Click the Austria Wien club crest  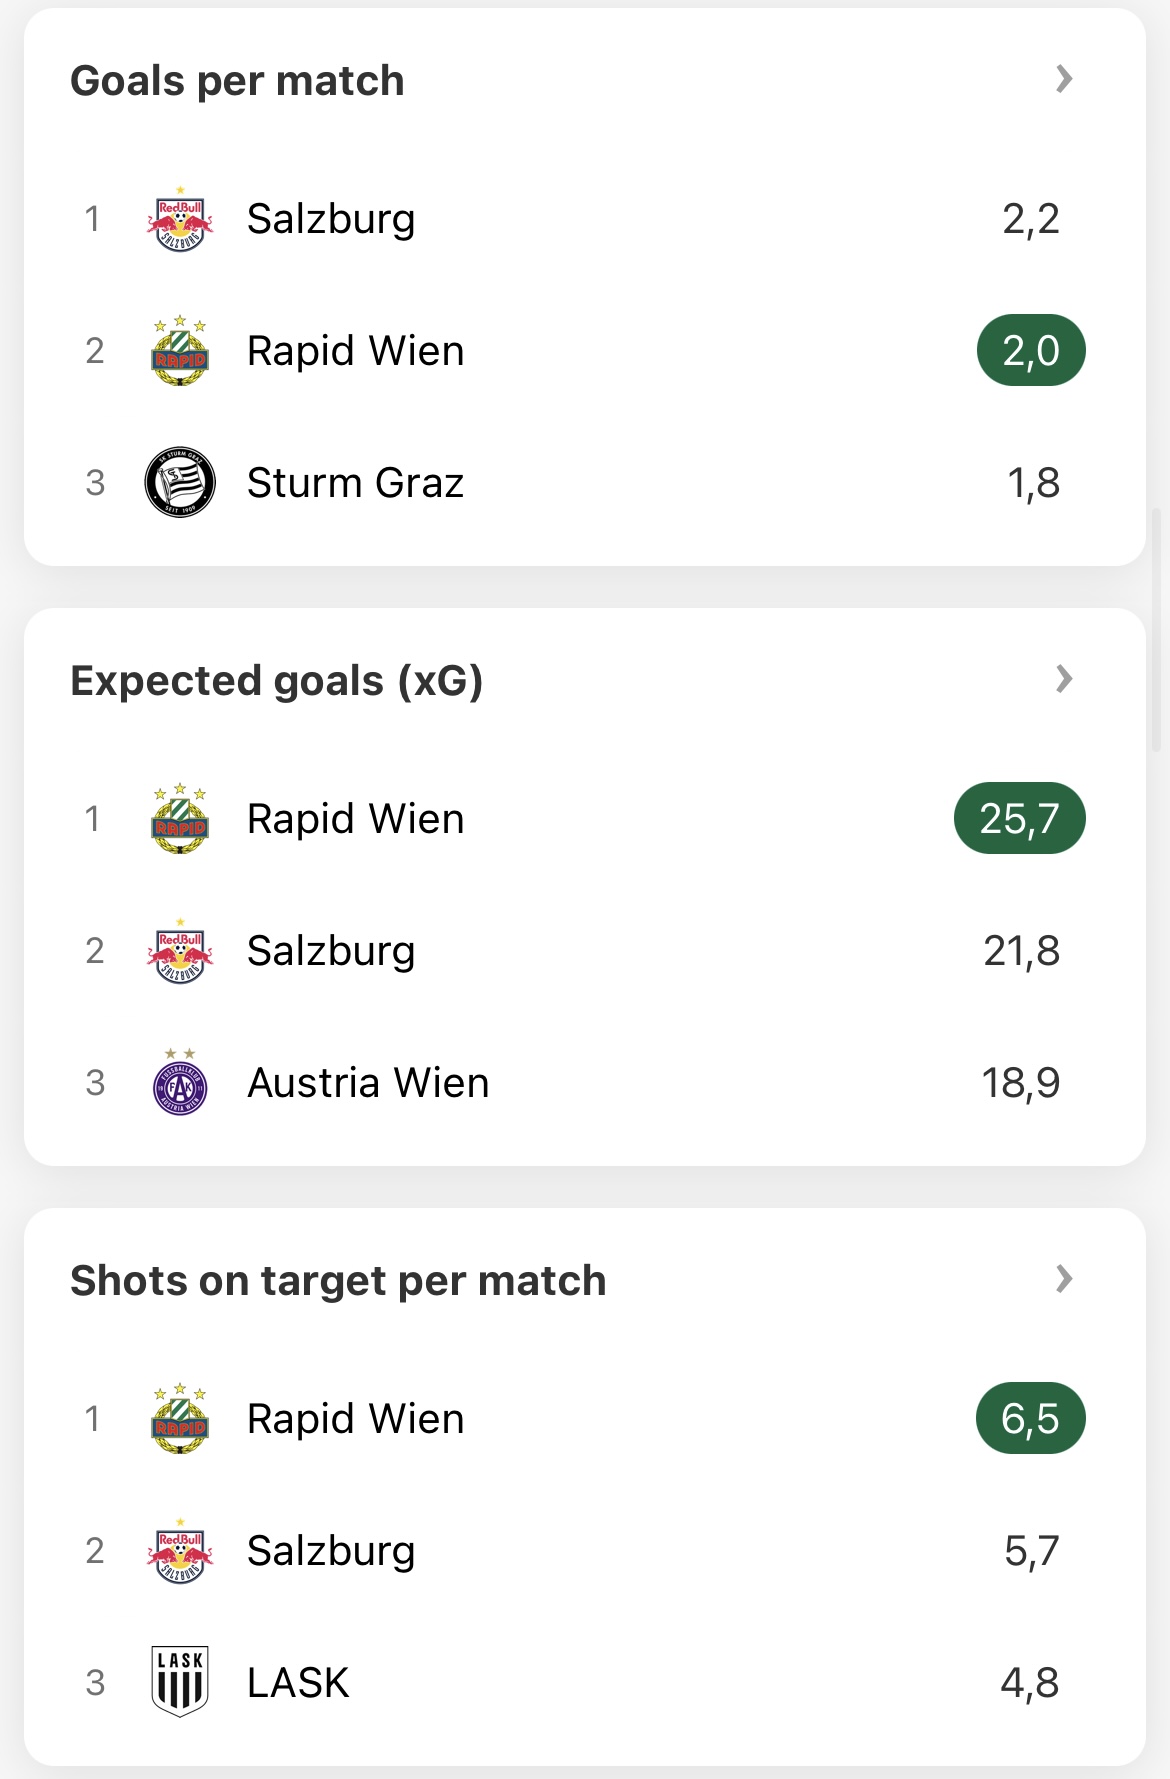click(180, 1083)
